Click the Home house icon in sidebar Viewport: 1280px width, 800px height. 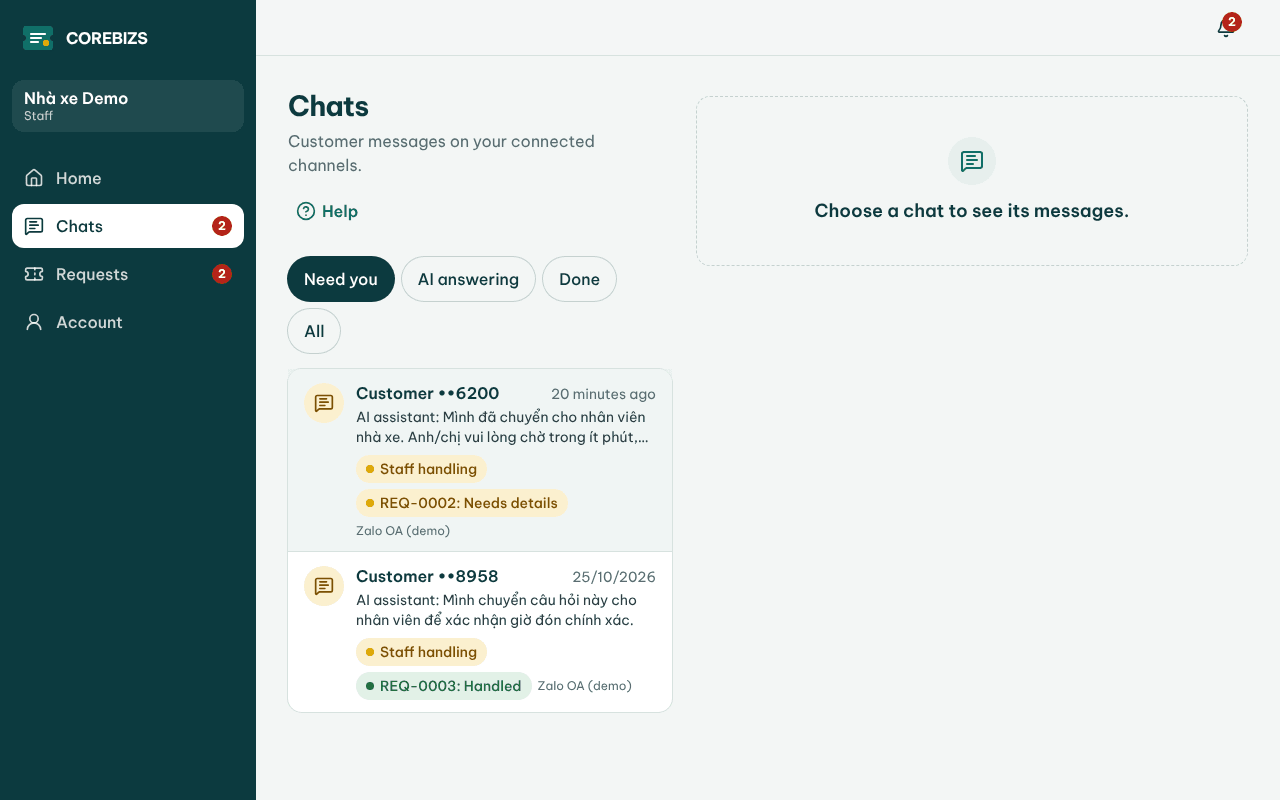pos(34,178)
